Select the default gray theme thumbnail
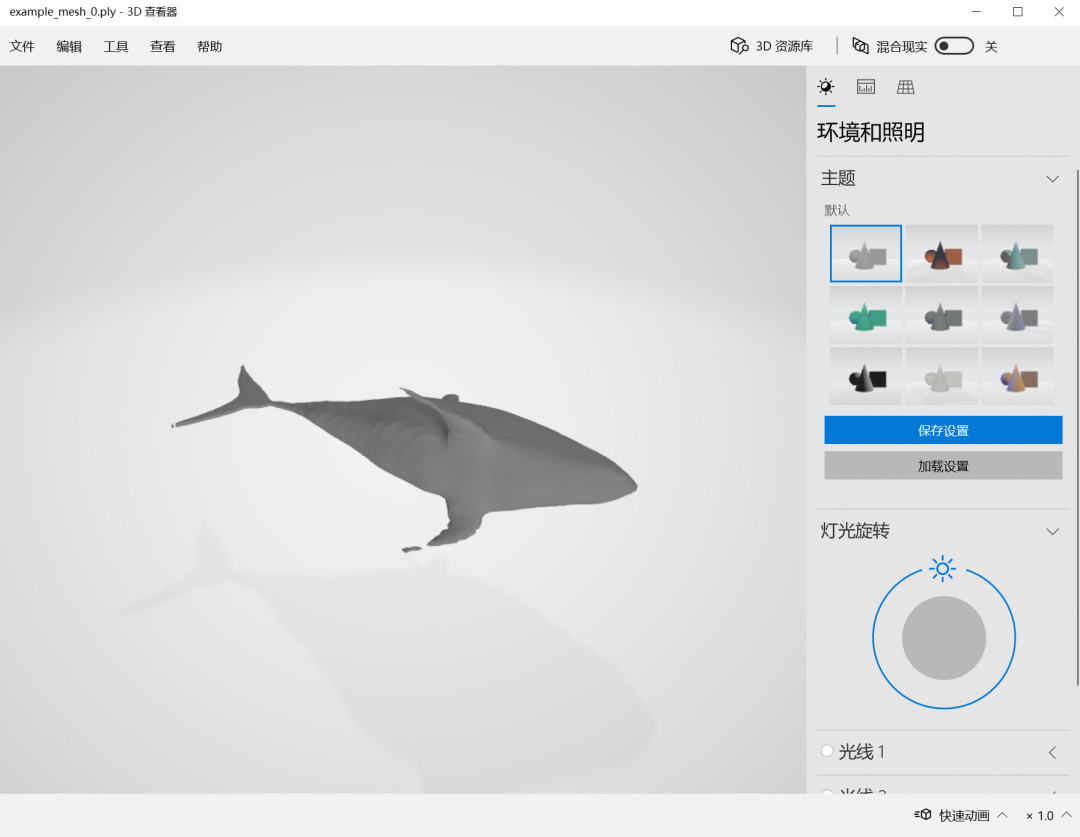This screenshot has height=837, width=1080. (x=866, y=254)
